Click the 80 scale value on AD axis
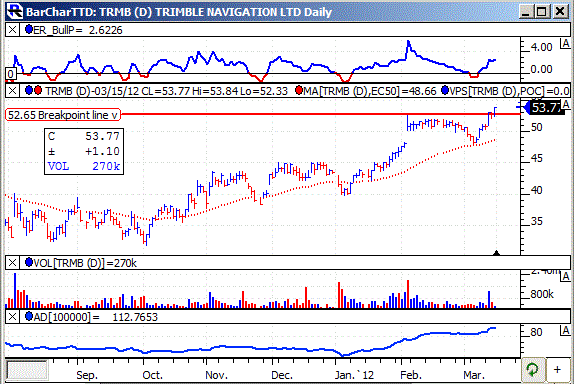574x384 pixels. click(536, 332)
